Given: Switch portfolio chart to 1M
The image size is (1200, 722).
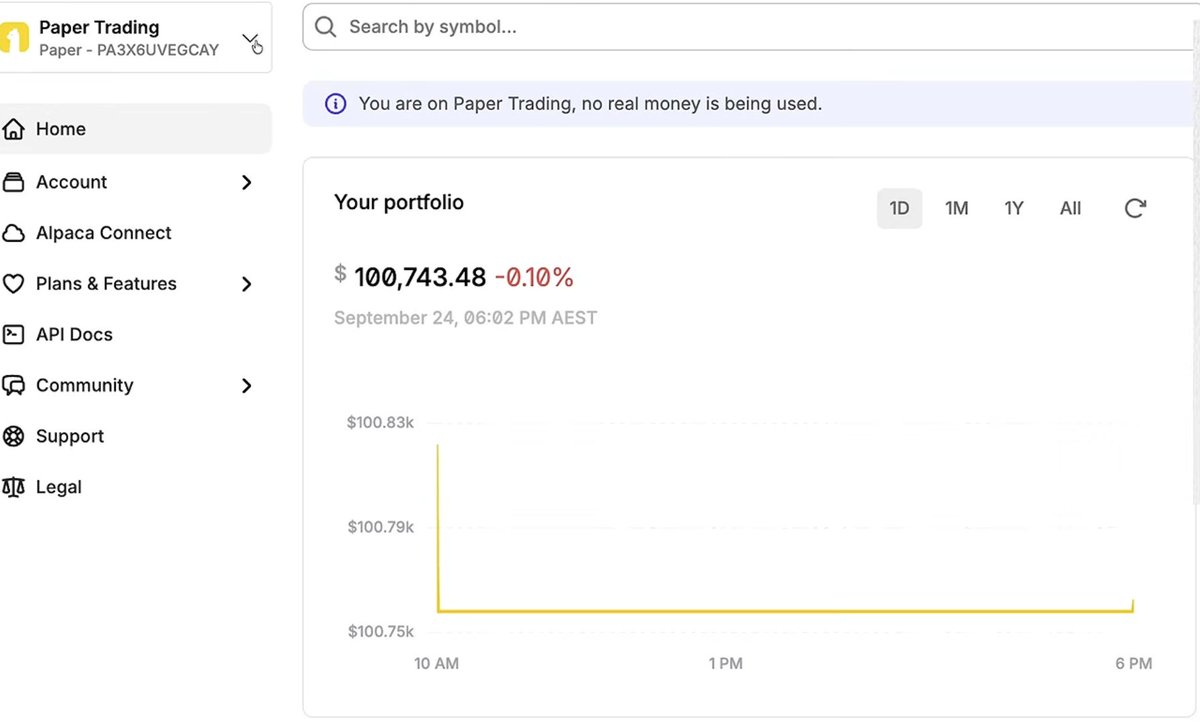Looking at the screenshot, I should pyautogui.click(x=957, y=208).
